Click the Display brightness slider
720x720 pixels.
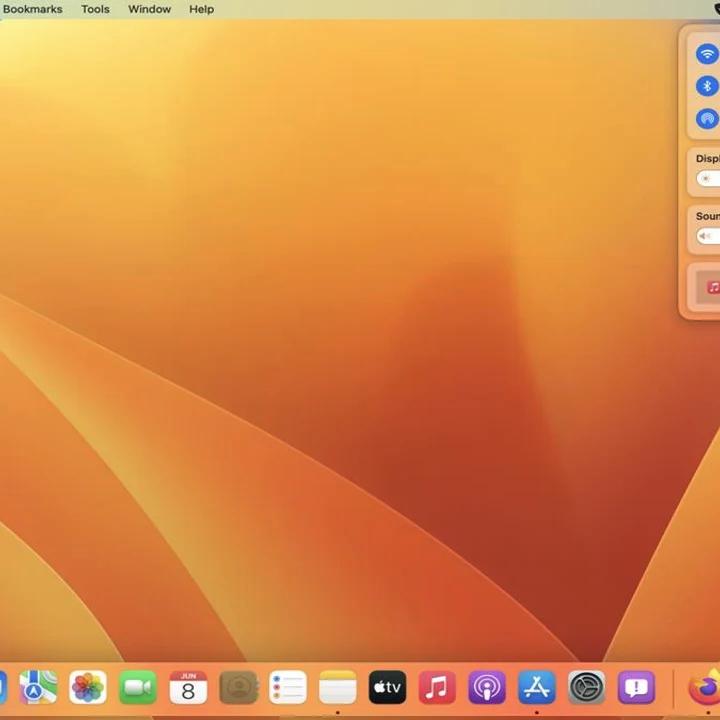[x=708, y=179]
